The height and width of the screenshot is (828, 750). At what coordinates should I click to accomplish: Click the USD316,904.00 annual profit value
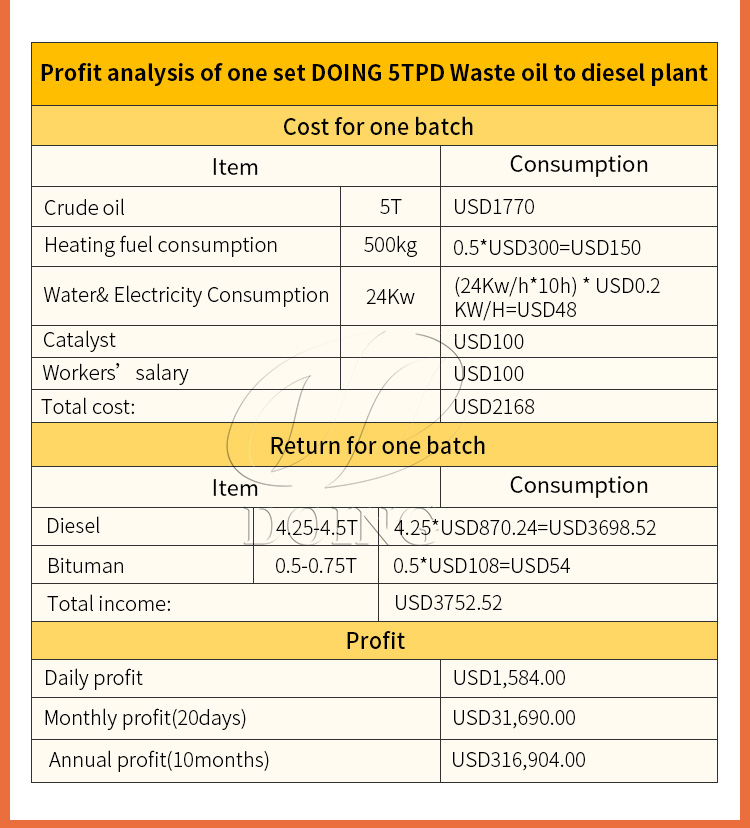(x=518, y=760)
